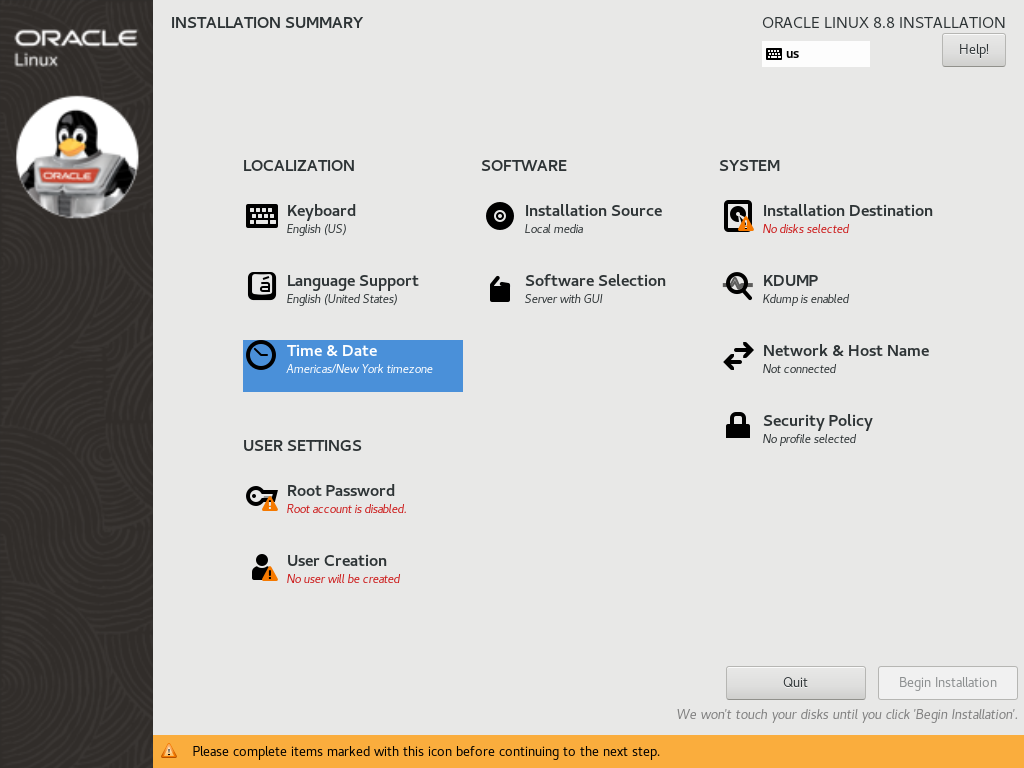This screenshot has width=1024, height=768.
Task: Click the 'English (US)' keyboard text
Action: 316,229
